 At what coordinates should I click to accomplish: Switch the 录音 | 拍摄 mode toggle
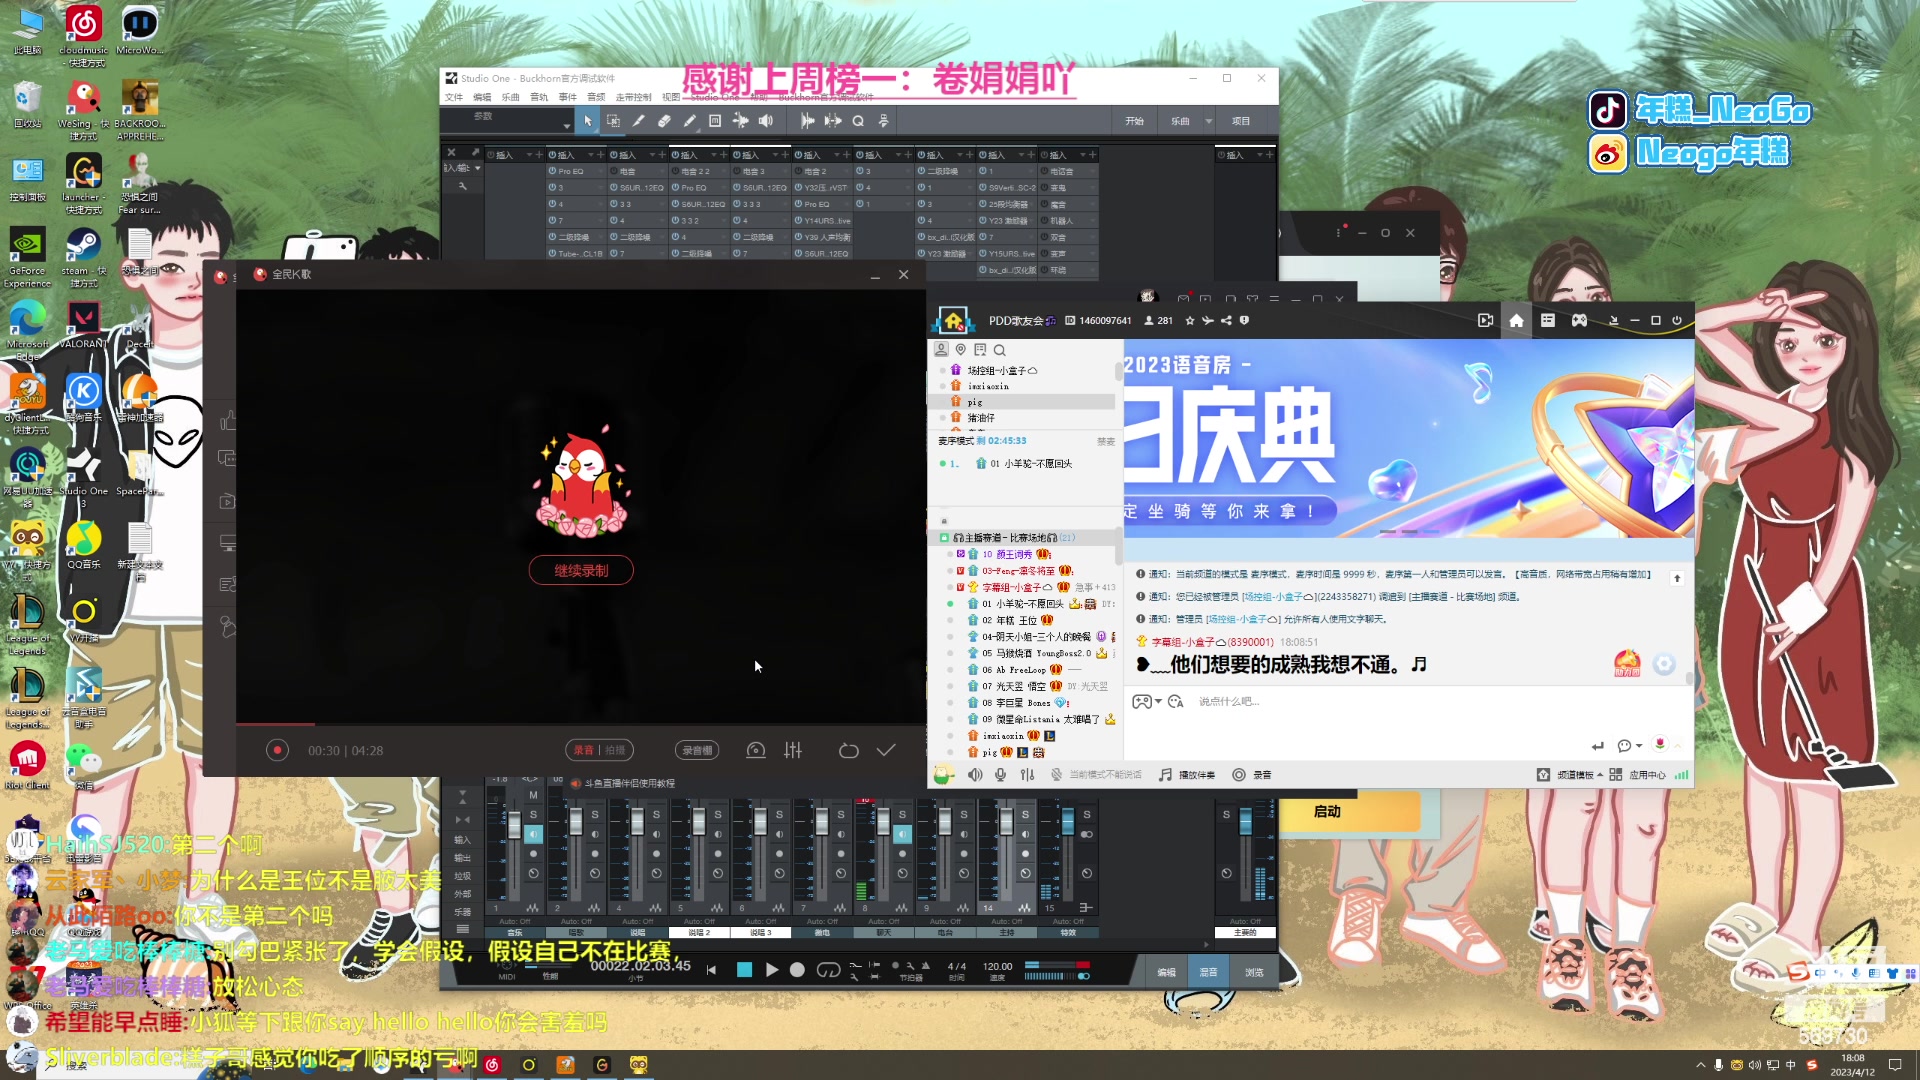click(600, 750)
